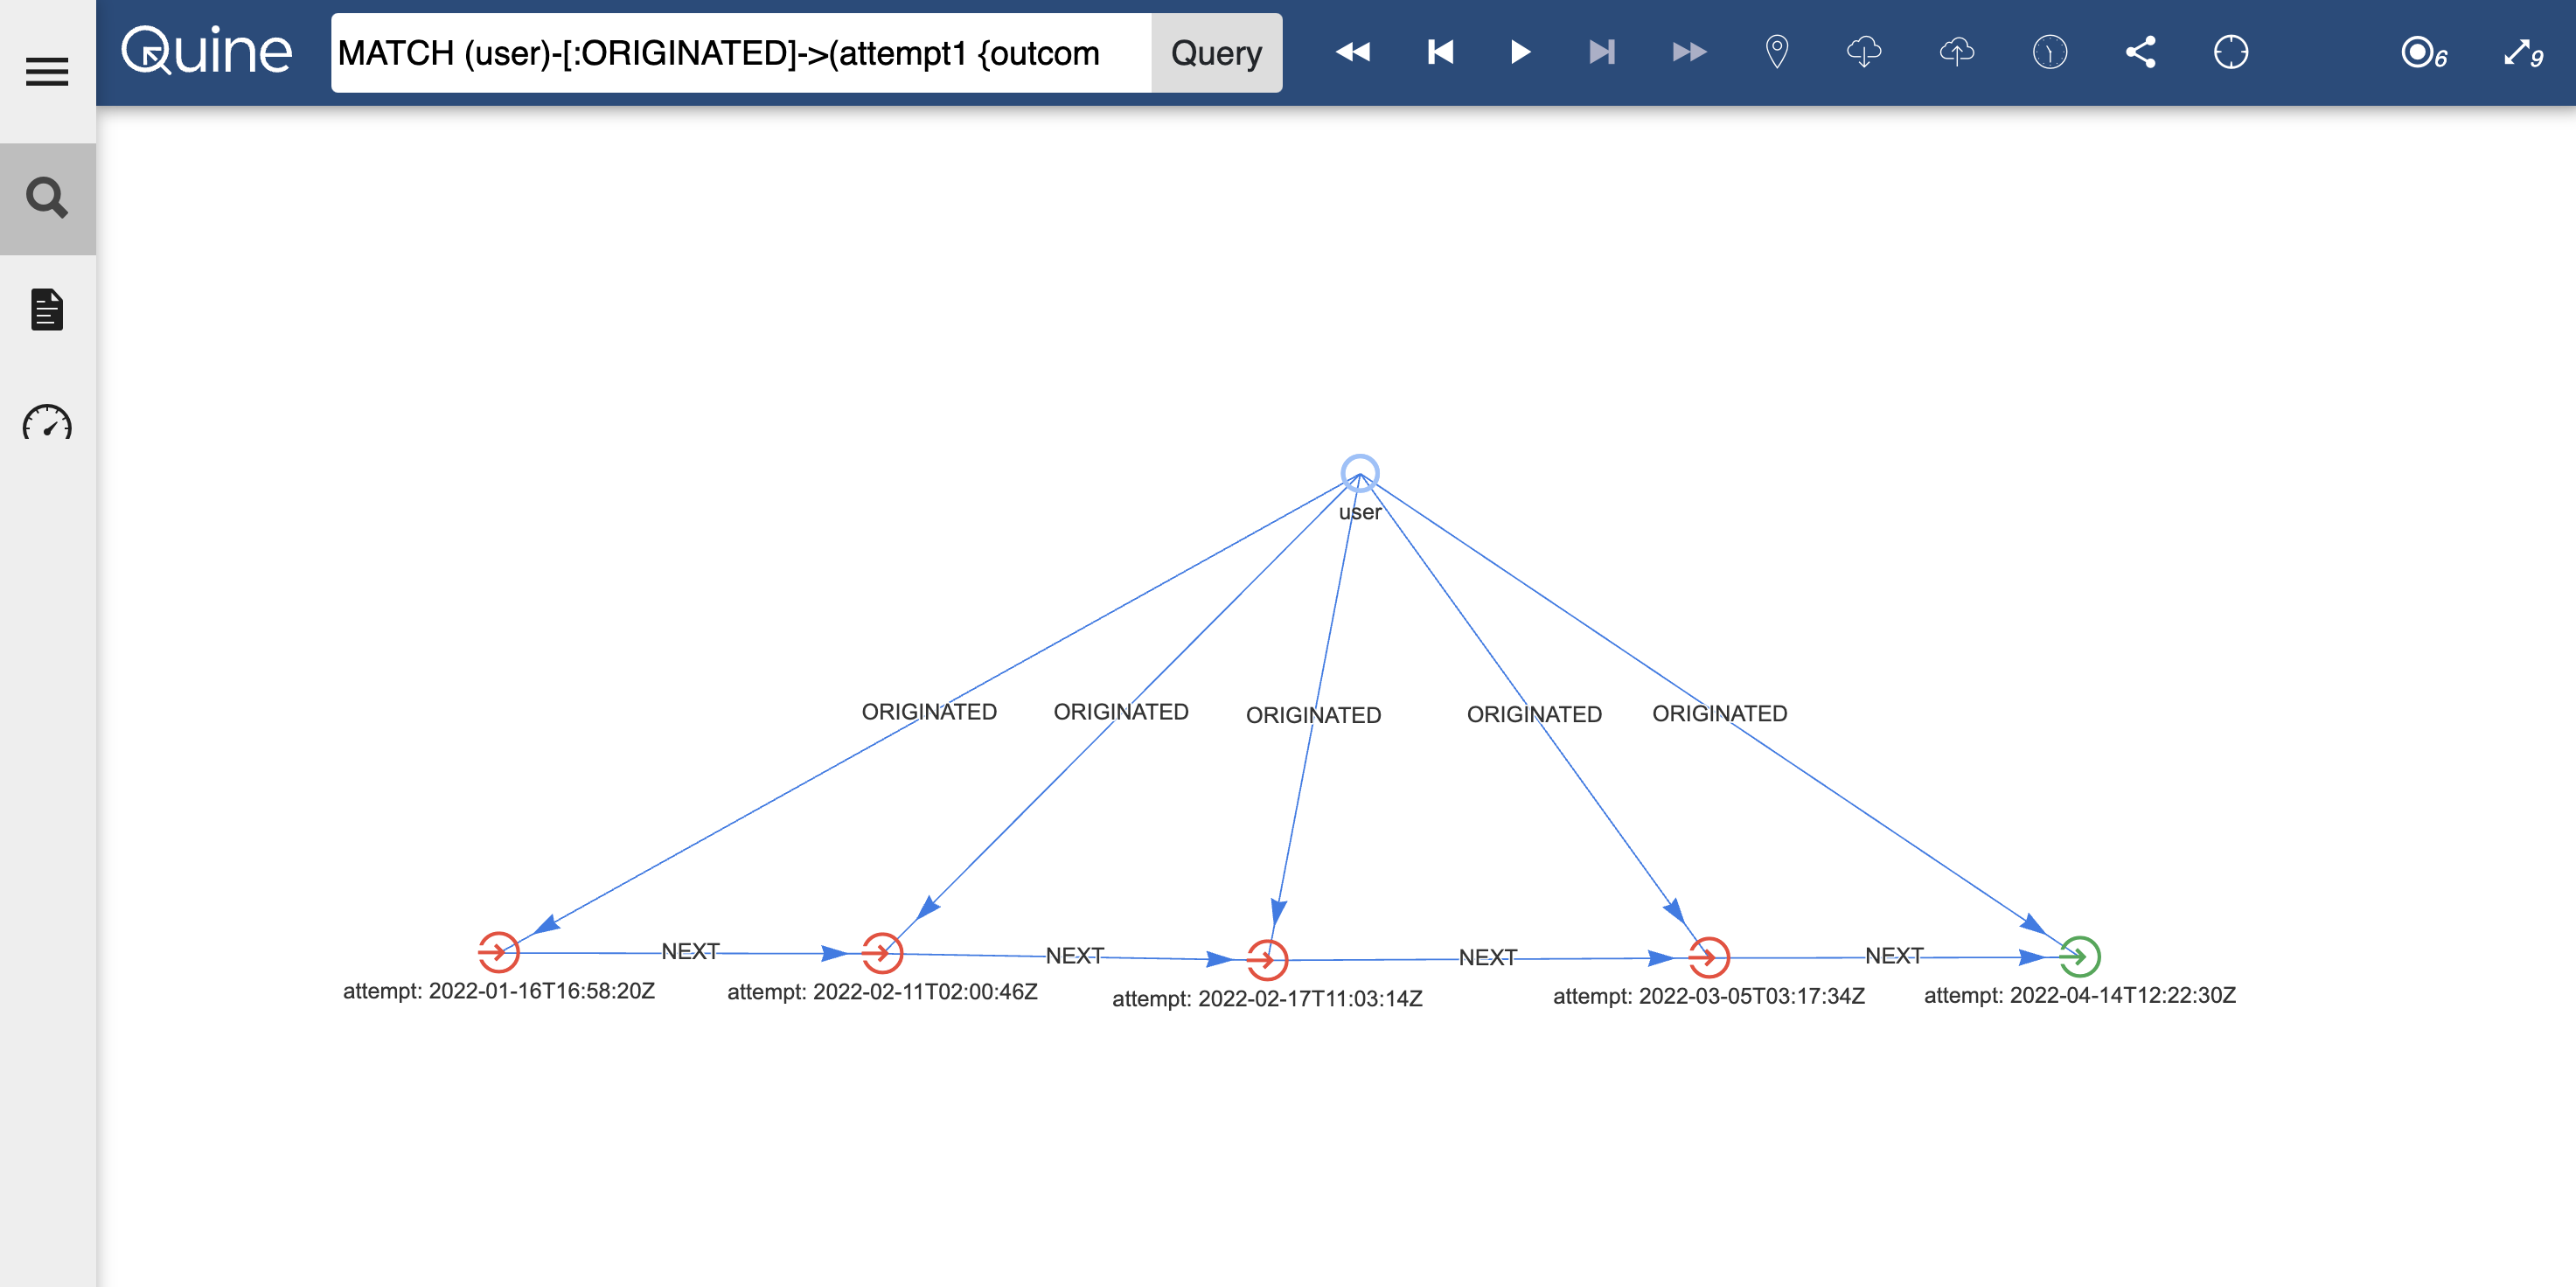Click the recenter crosshair icon
Image resolution: width=2576 pixels, height=1287 pixels.
click(2230, 52)
